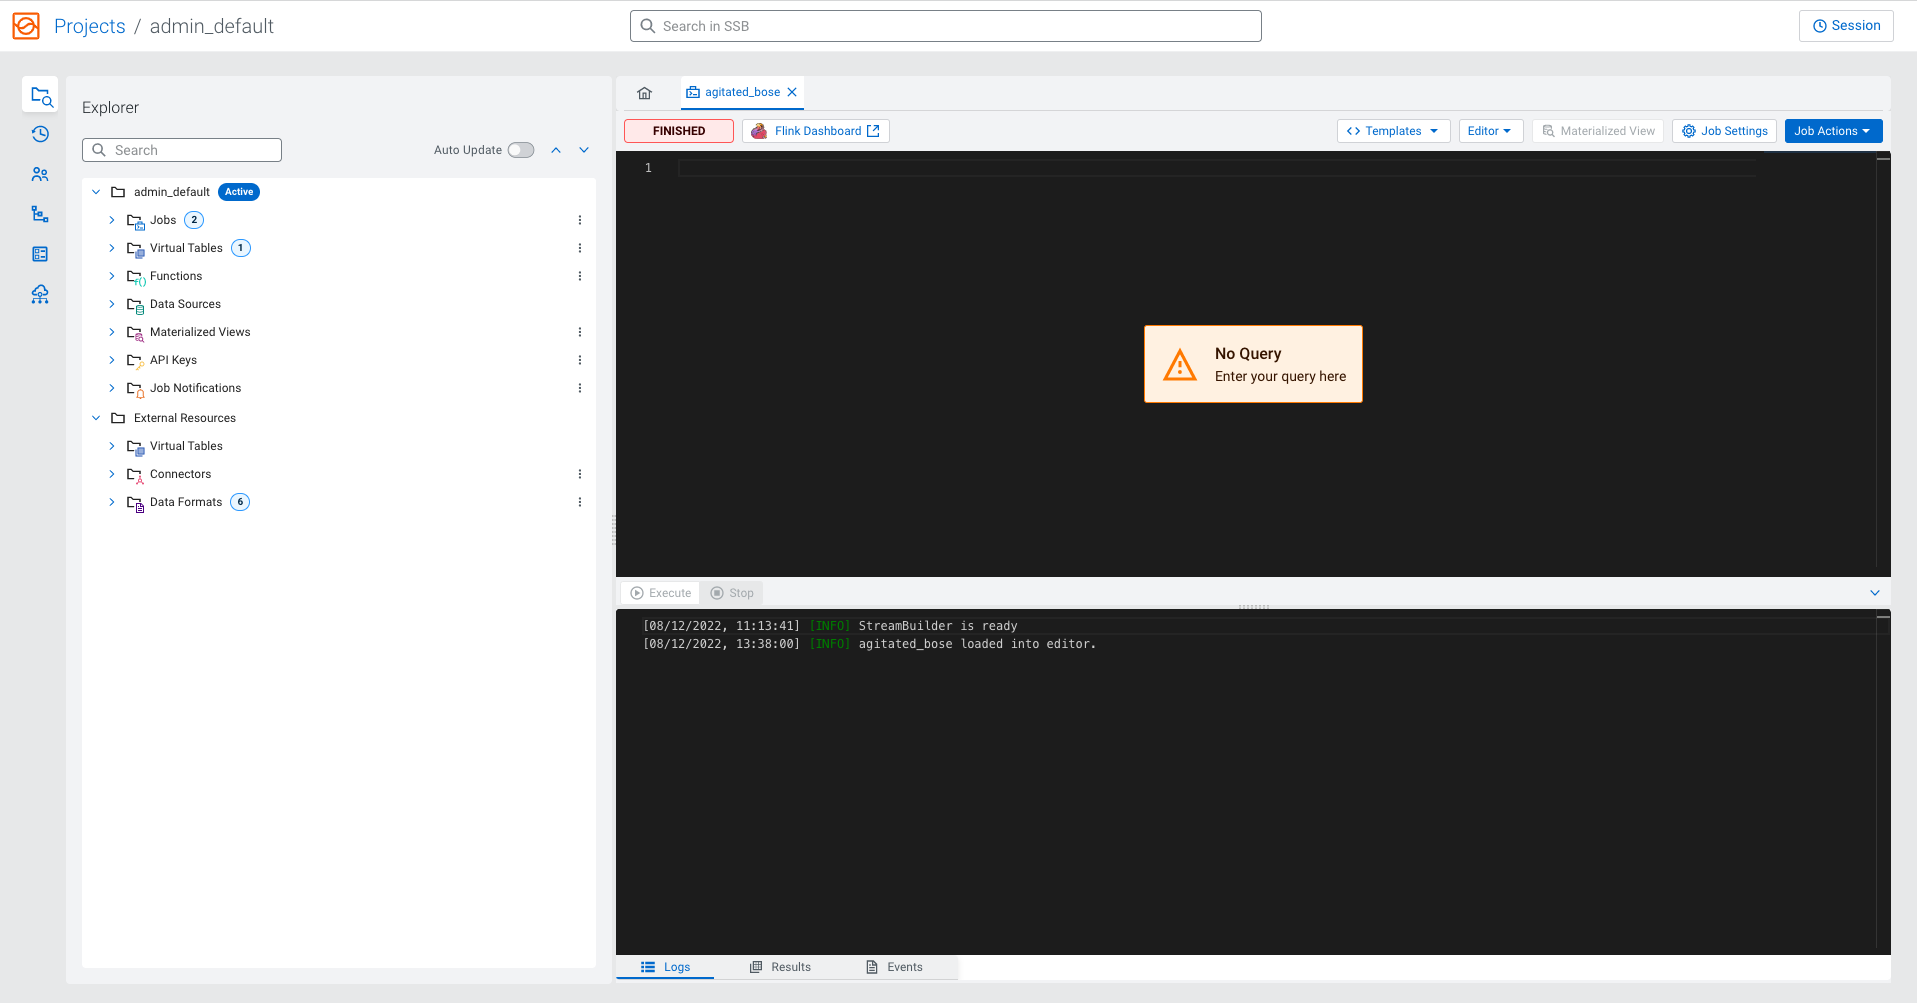Open kebab menu for Jobs folder
The height and width of the screenshot is (1003, 1917).
point(580,220)
